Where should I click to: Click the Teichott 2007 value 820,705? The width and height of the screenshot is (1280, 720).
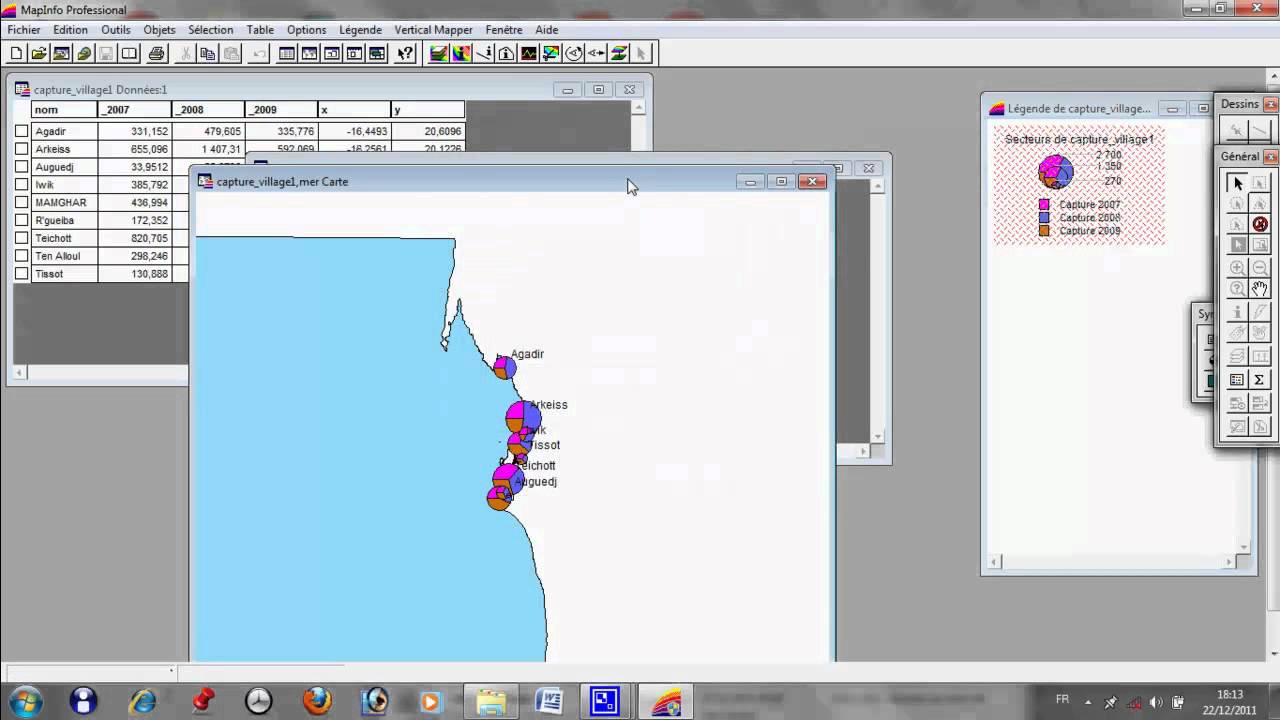click(150, 238)
